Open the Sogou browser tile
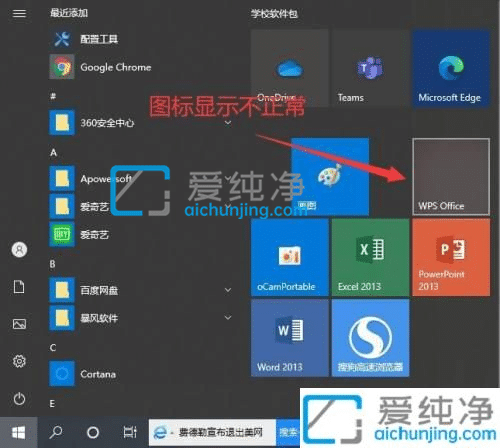The height and width of the screenshot is (448, 500). tap(370, 338)
